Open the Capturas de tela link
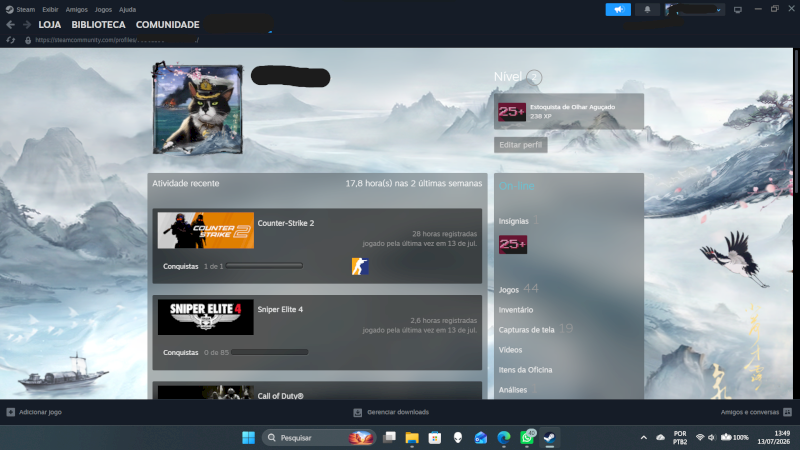The height and width of the screenshot is (450, 800). (526, 330)
